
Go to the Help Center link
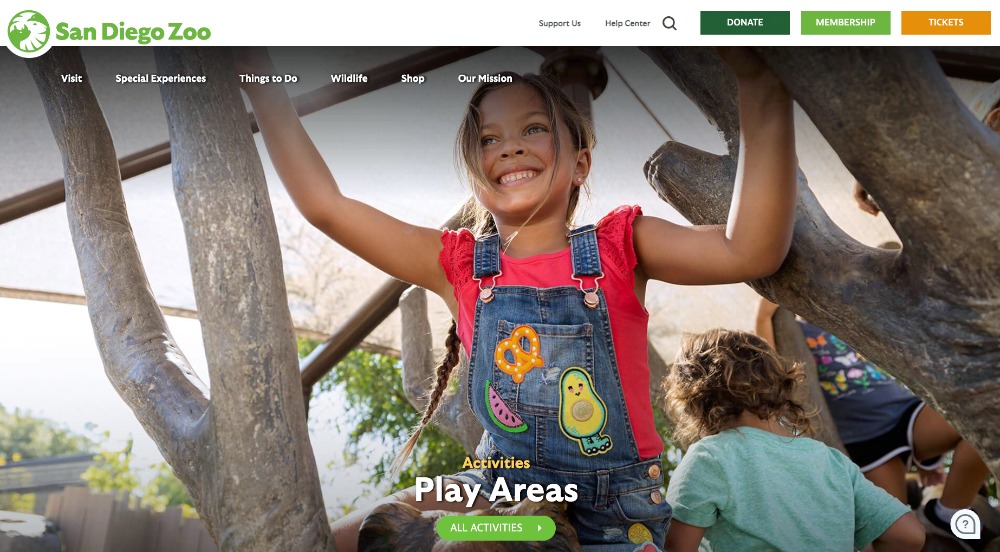(x=628, y=24)
